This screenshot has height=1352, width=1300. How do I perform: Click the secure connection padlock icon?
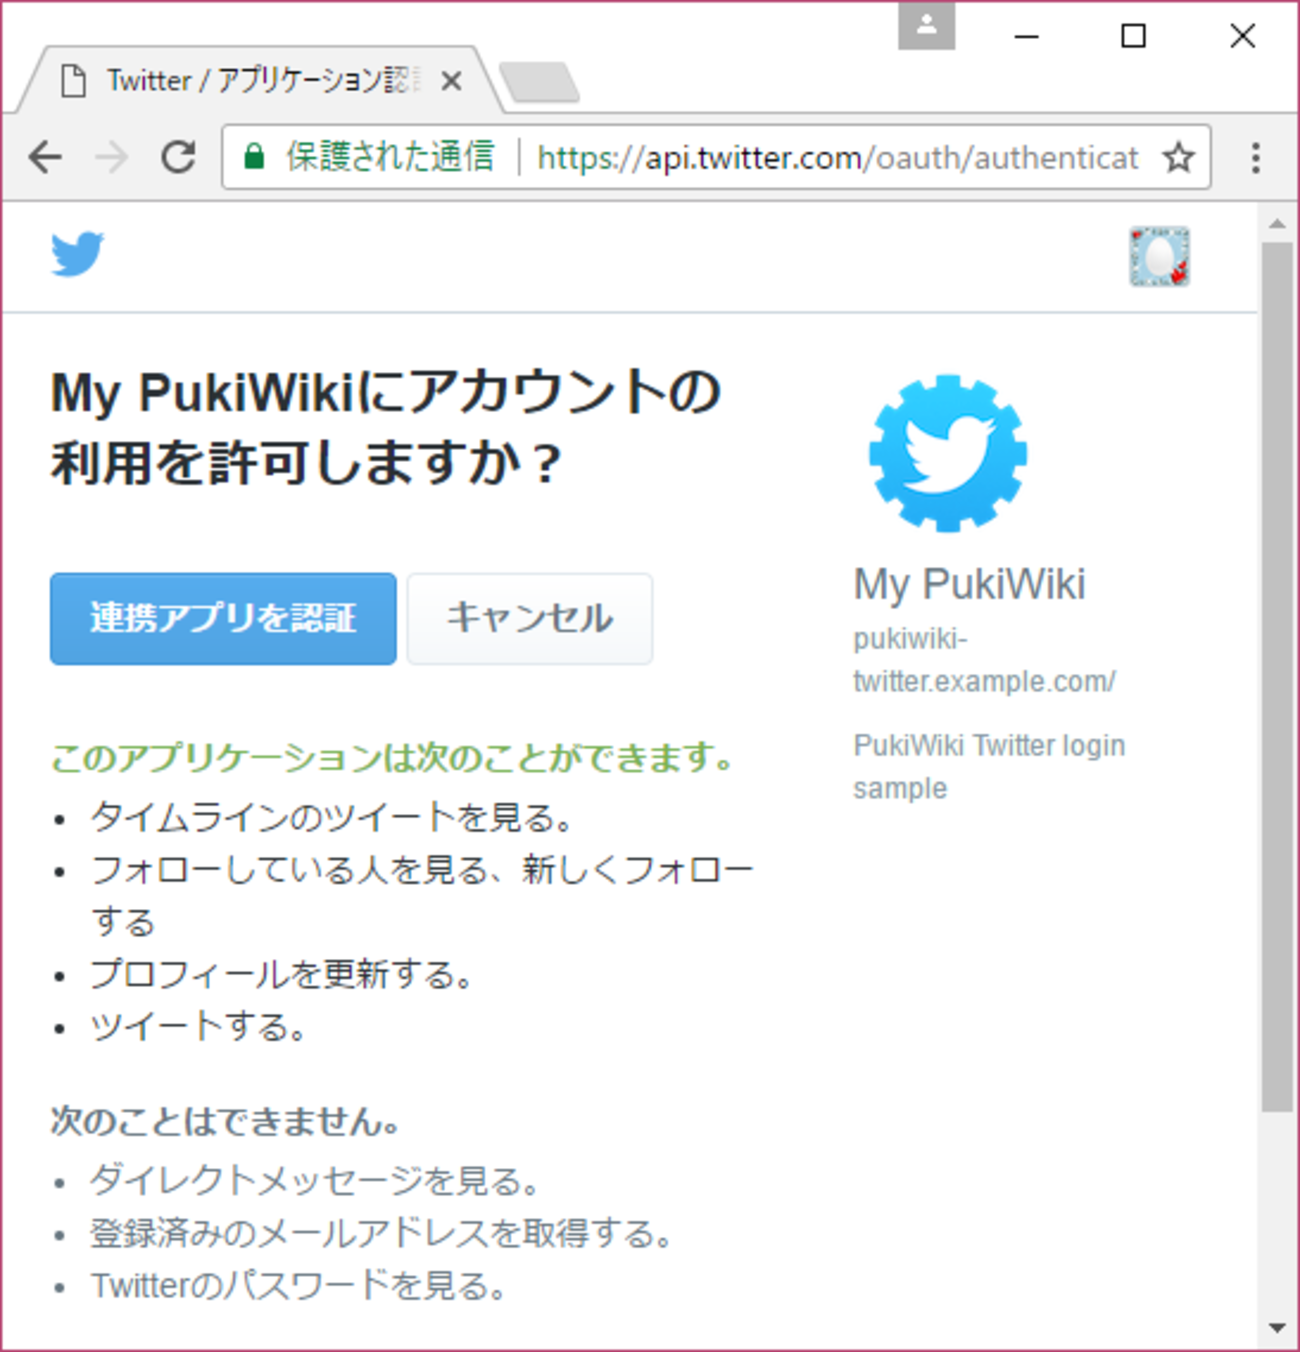[253, 156]
